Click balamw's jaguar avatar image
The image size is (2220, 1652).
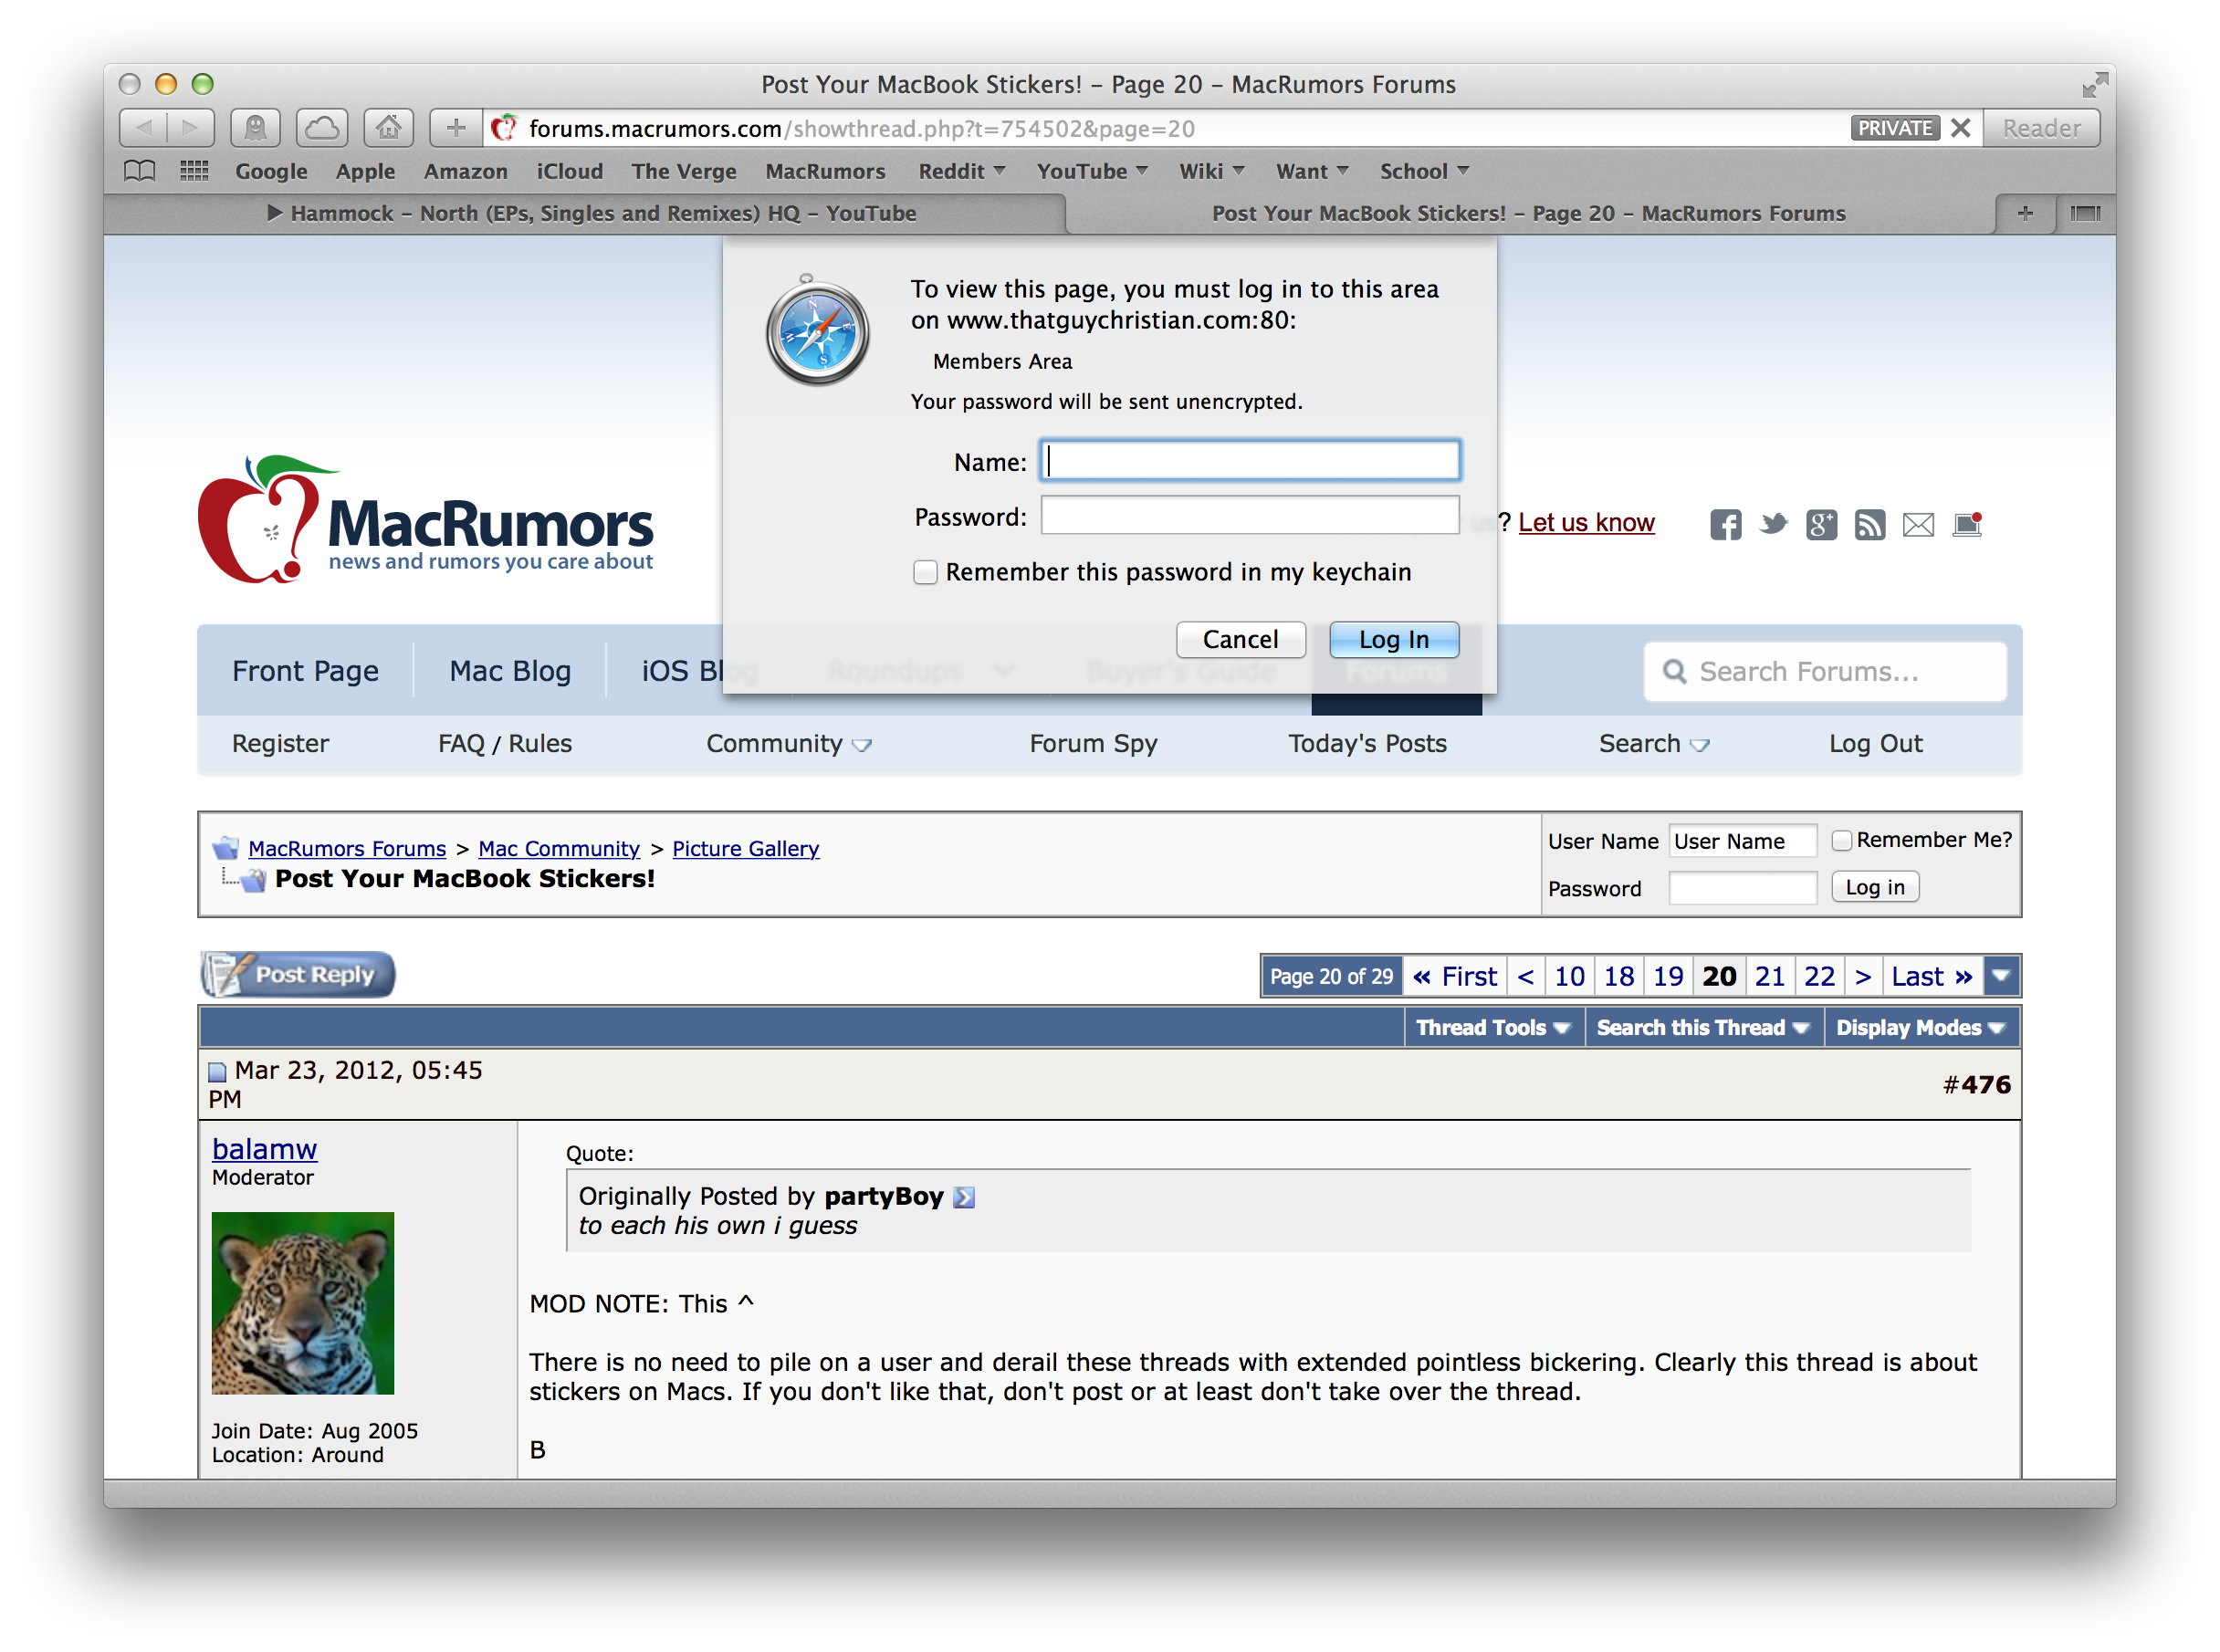[303, 1303]
